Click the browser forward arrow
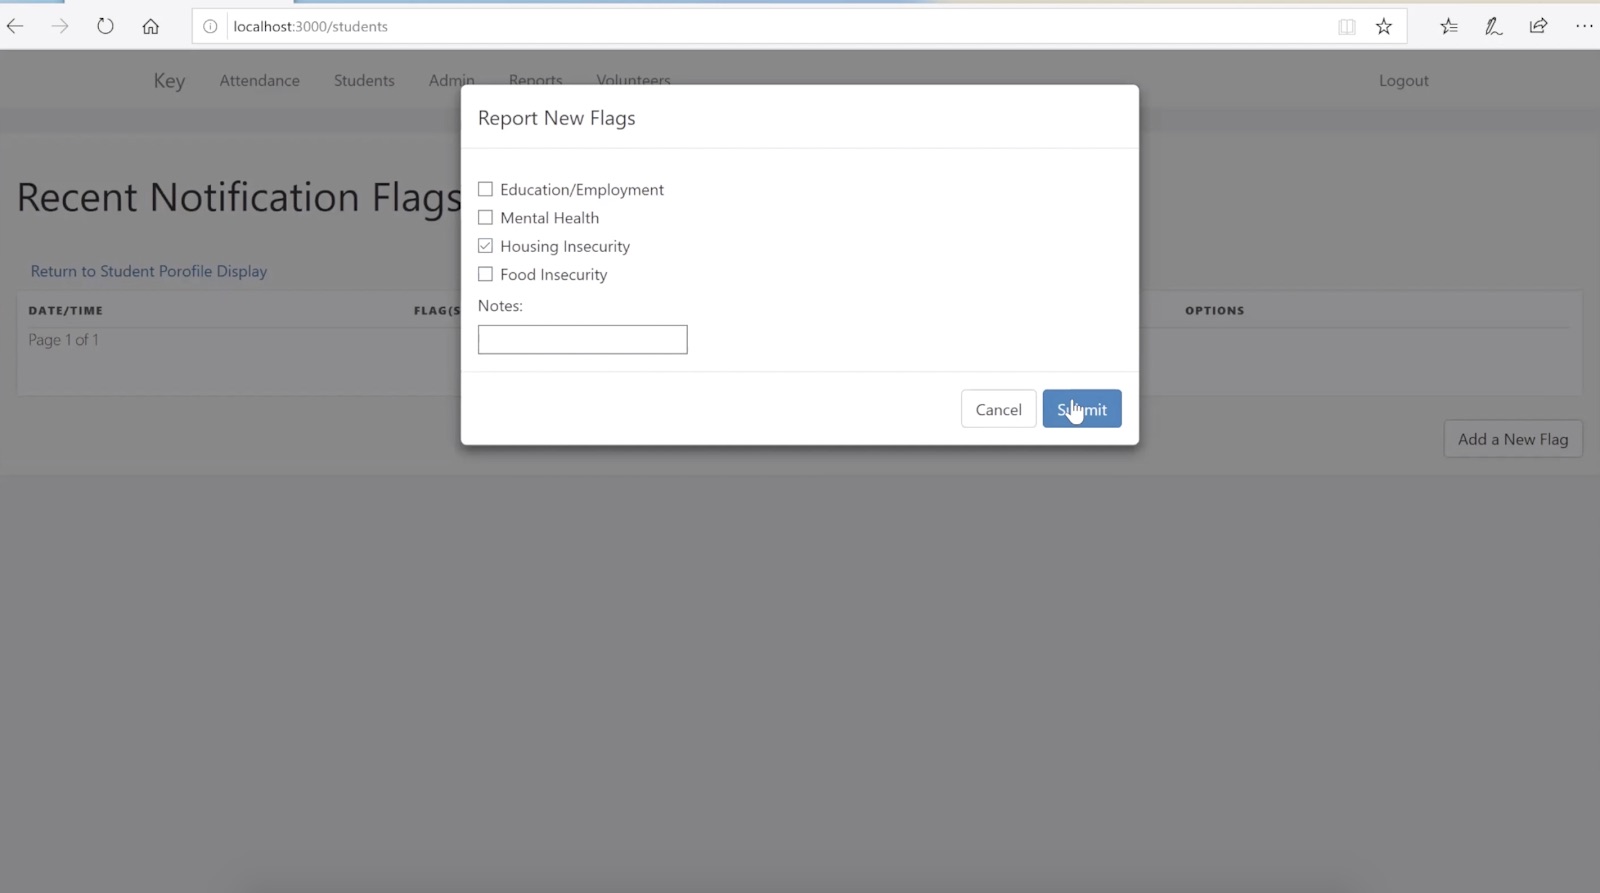Image resolution: width=1600 pixels, height=893 pixels. 60,26
